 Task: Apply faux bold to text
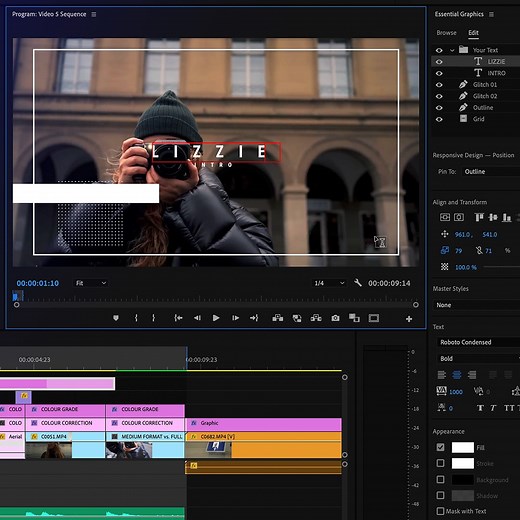480,408
